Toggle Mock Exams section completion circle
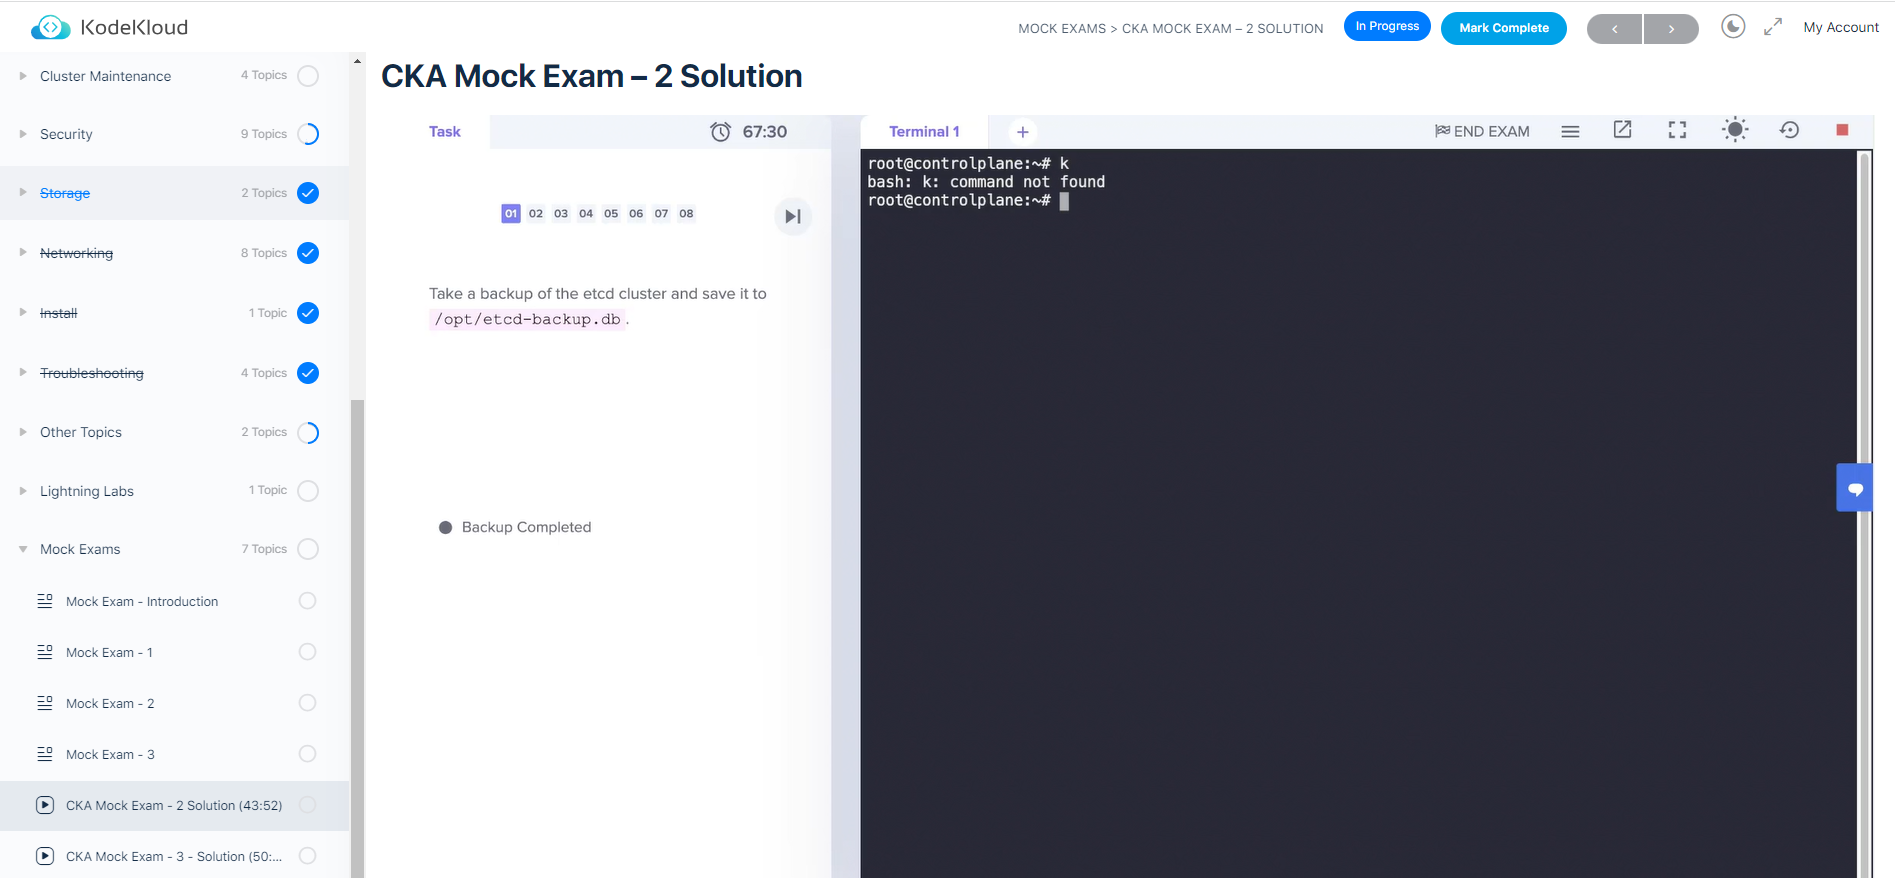 [308, 549]
